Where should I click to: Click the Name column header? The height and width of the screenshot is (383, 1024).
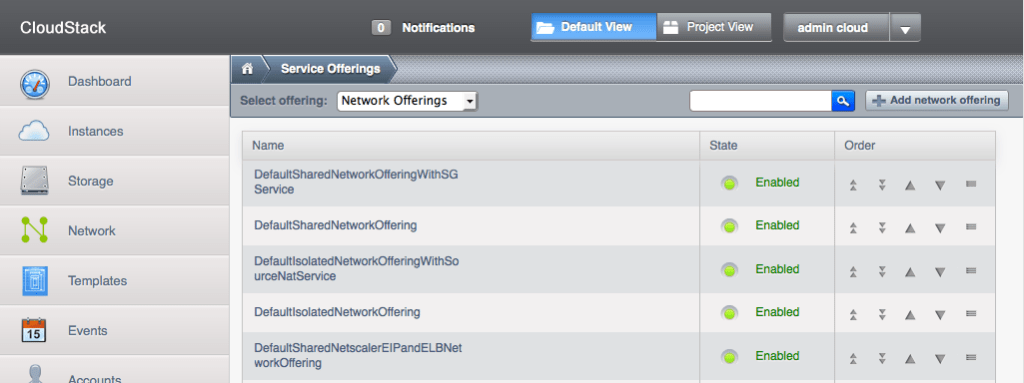click(471, 146)
